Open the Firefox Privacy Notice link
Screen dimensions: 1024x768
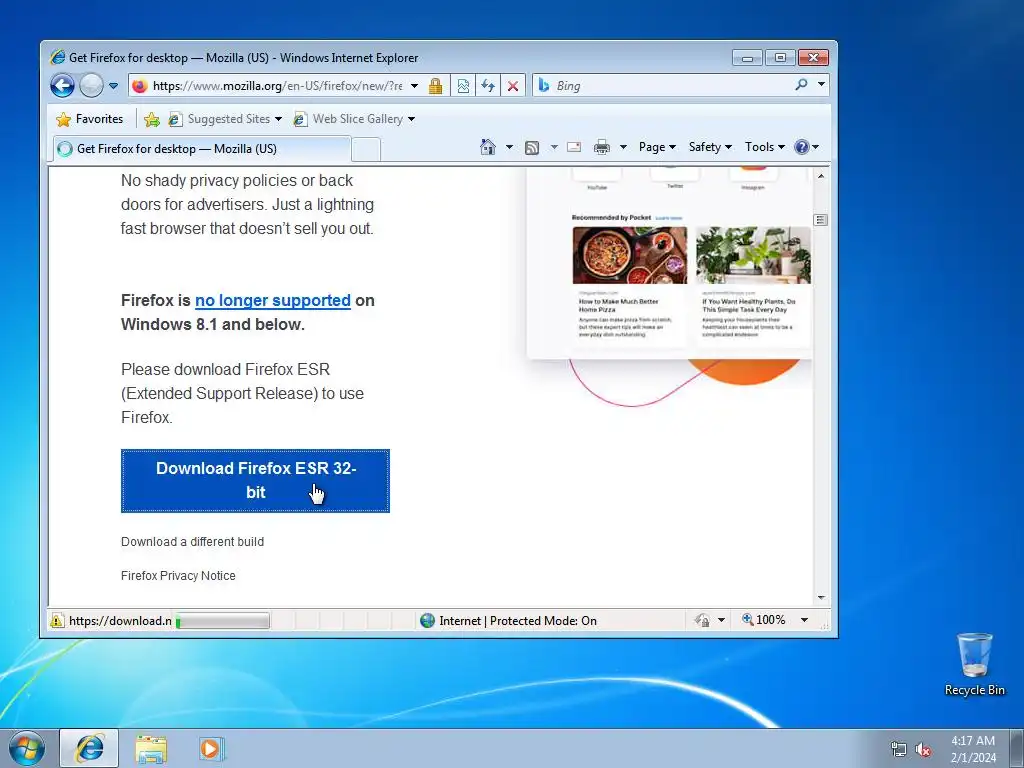click(178, 576)
